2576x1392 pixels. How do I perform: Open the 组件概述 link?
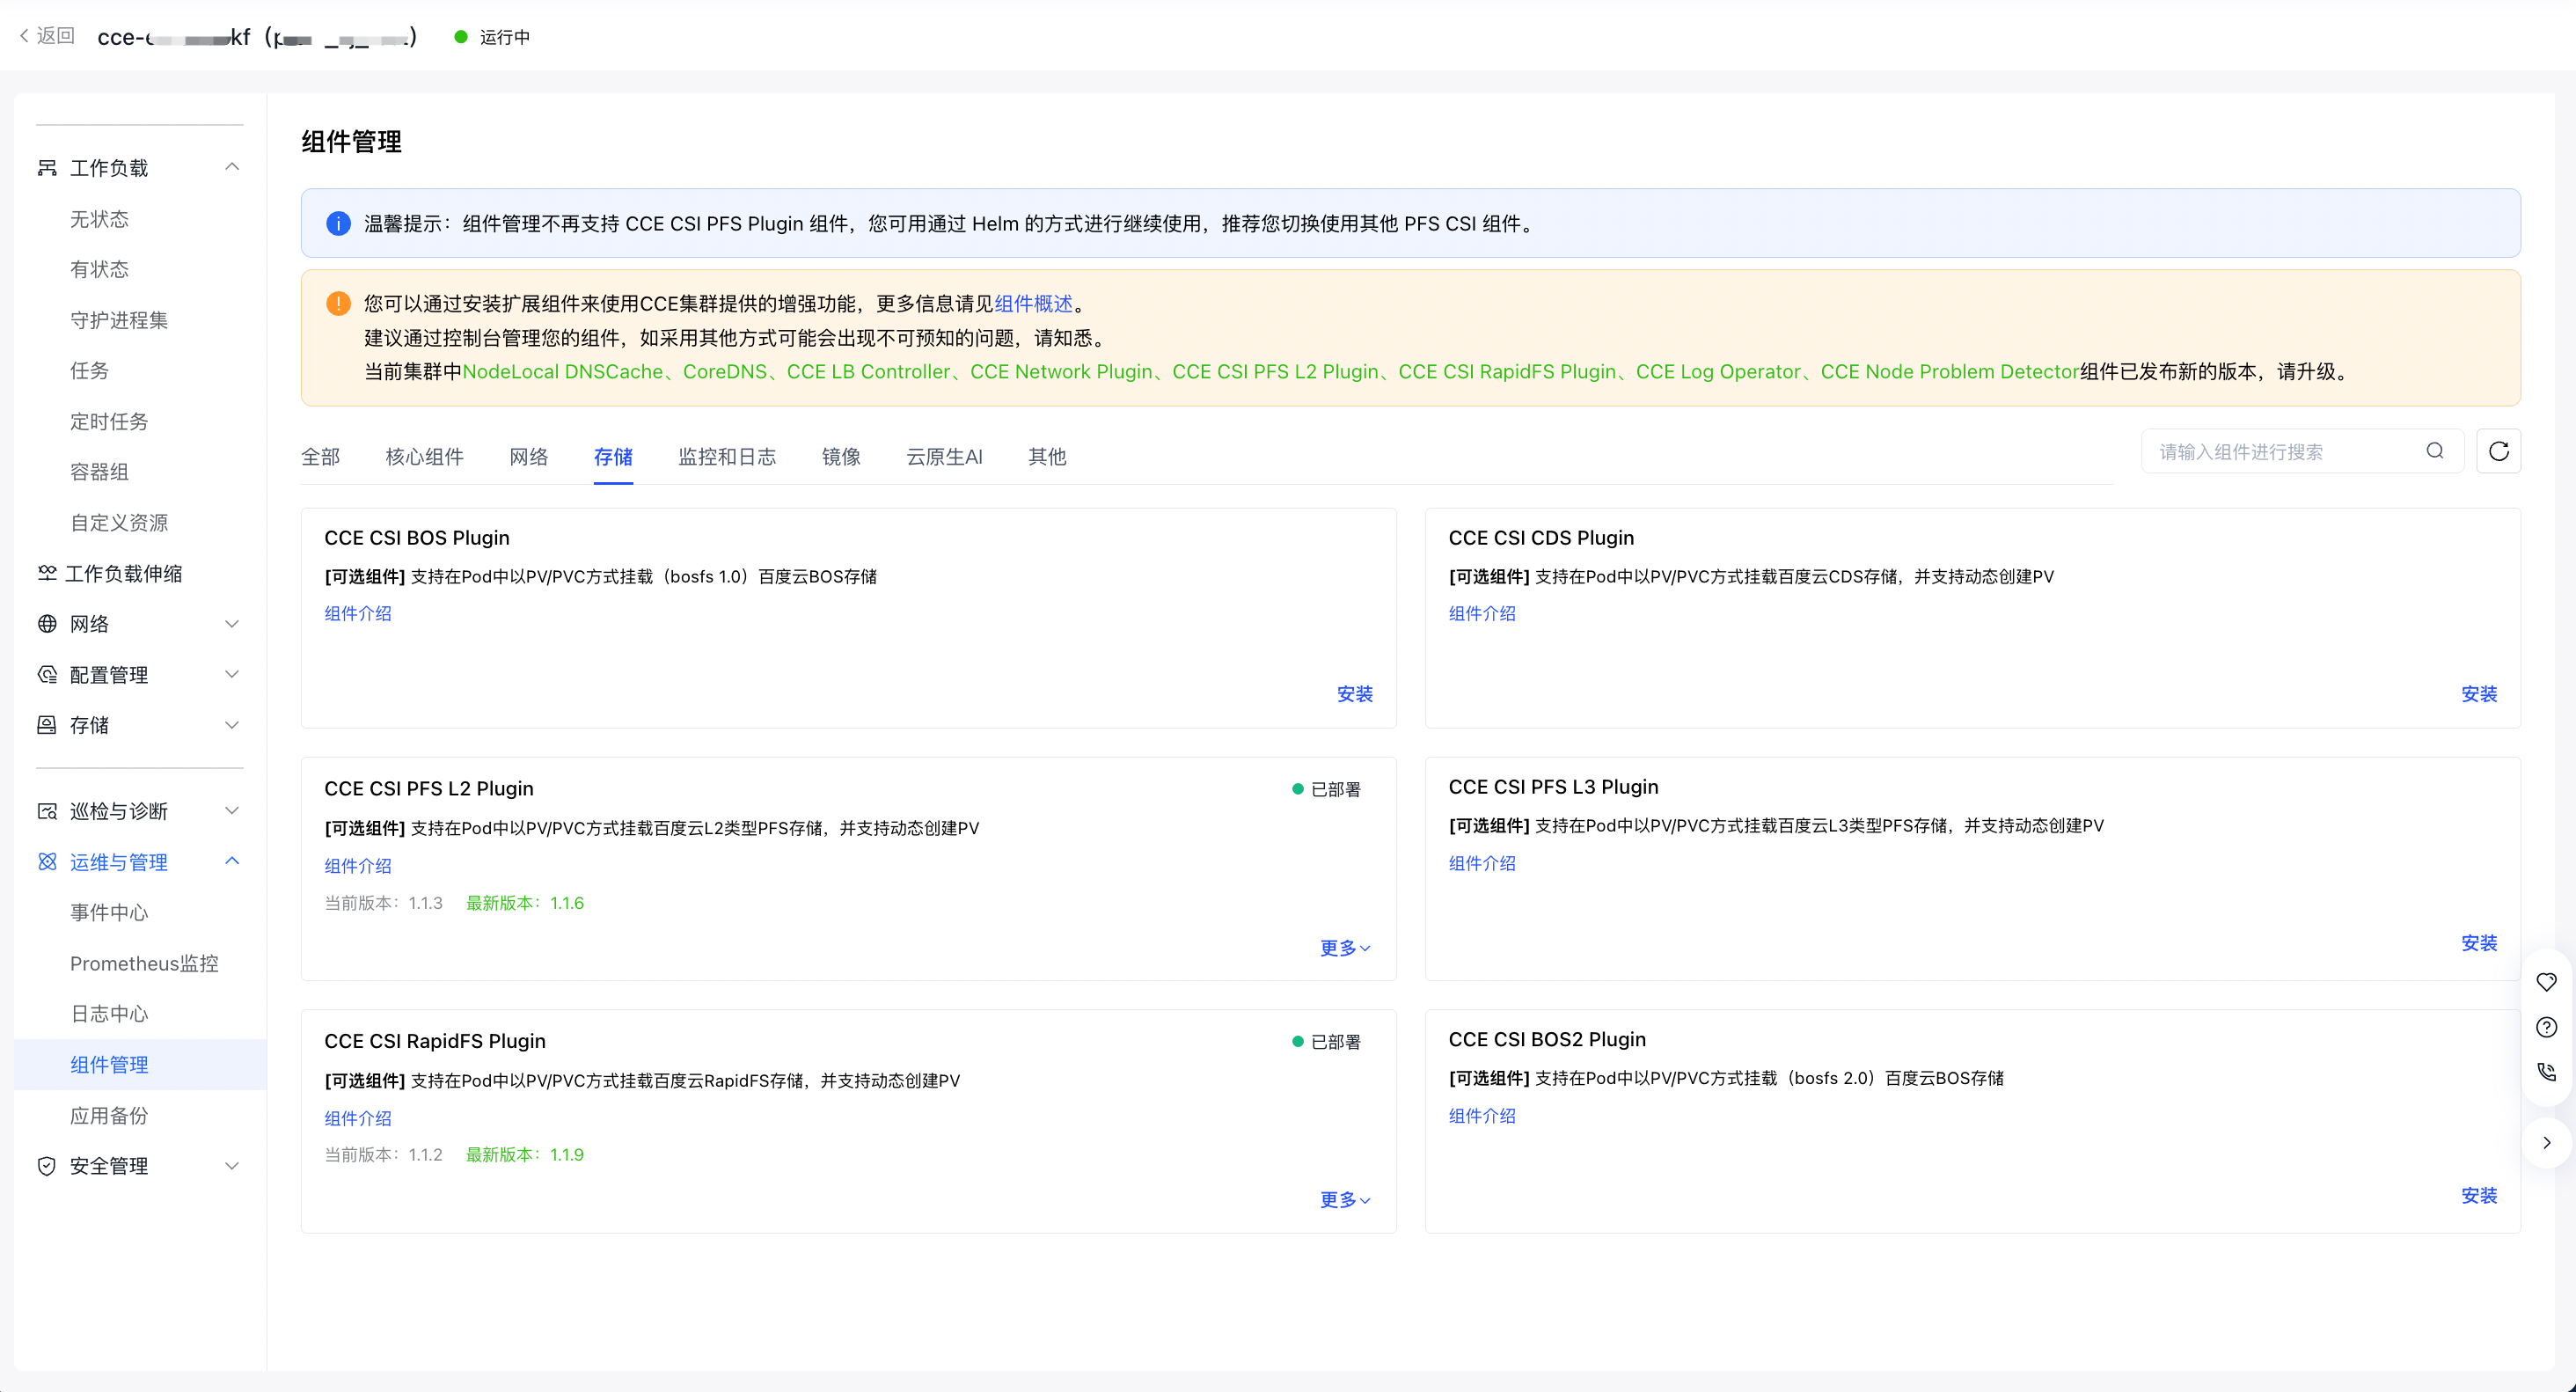(x=1033, y=303)
